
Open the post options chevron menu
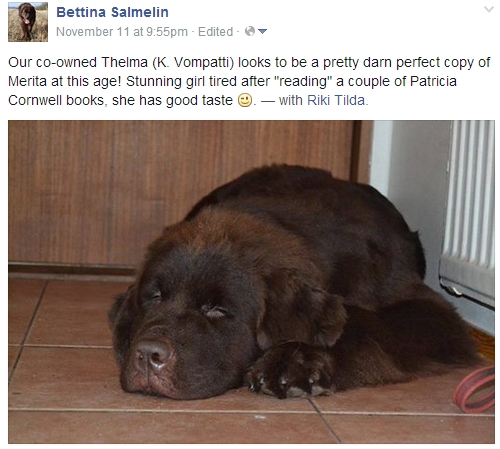coord(489,9)
